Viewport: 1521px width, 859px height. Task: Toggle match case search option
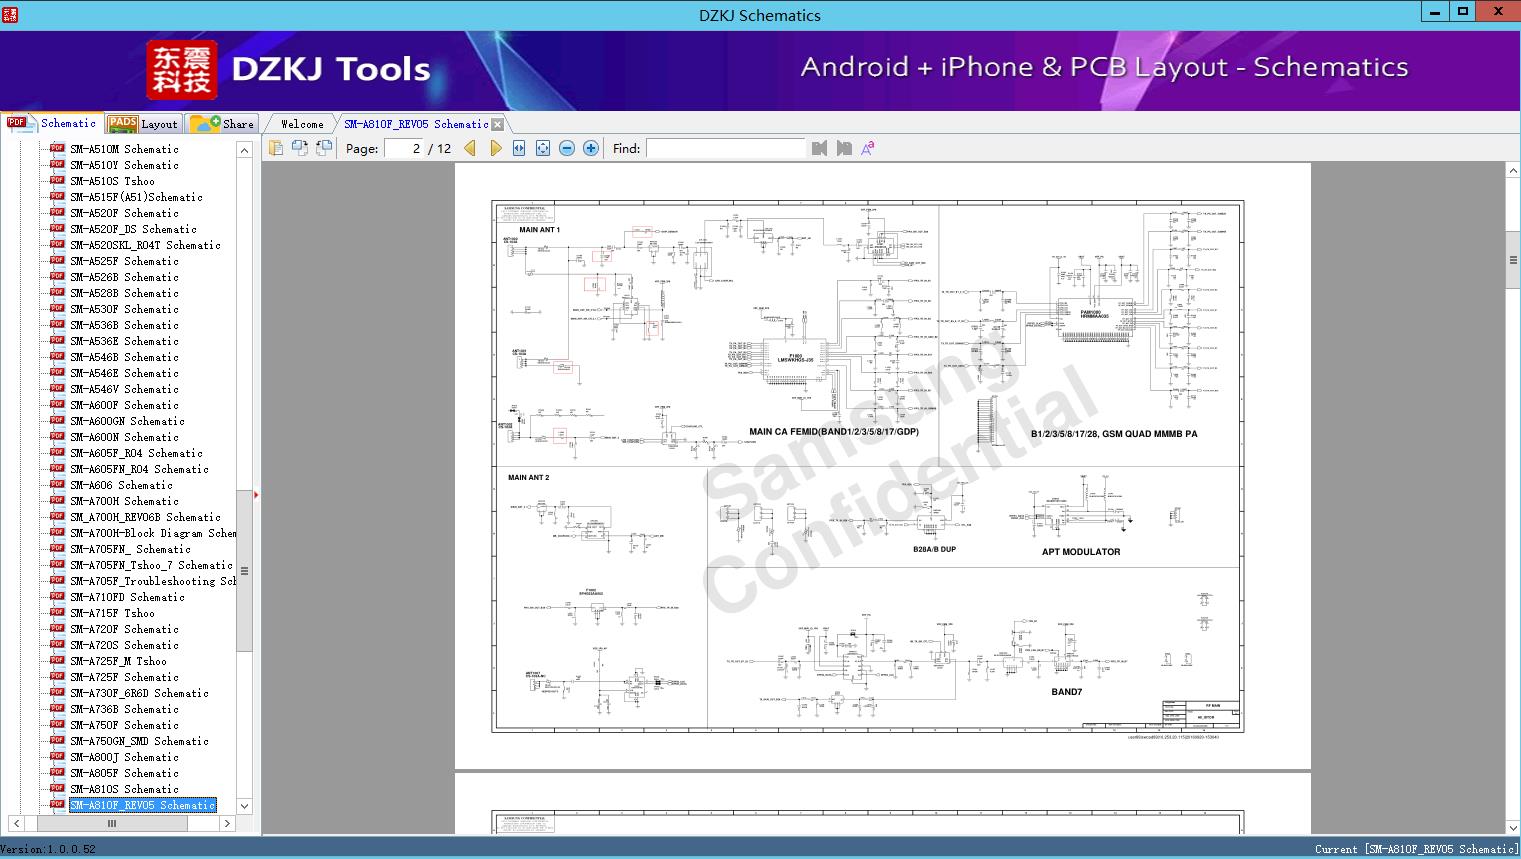pyautogui.click(x=868, y=148)
